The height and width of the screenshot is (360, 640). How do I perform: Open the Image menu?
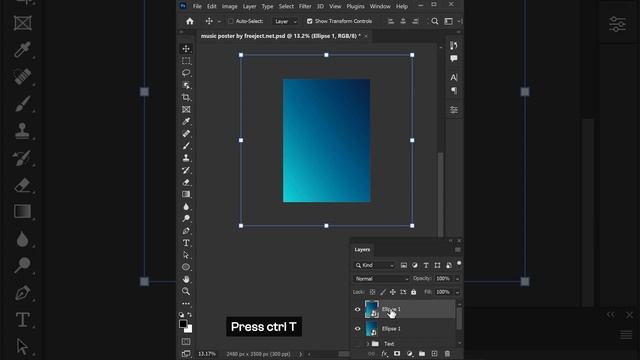pyautogui.click(x=229, y=6)
